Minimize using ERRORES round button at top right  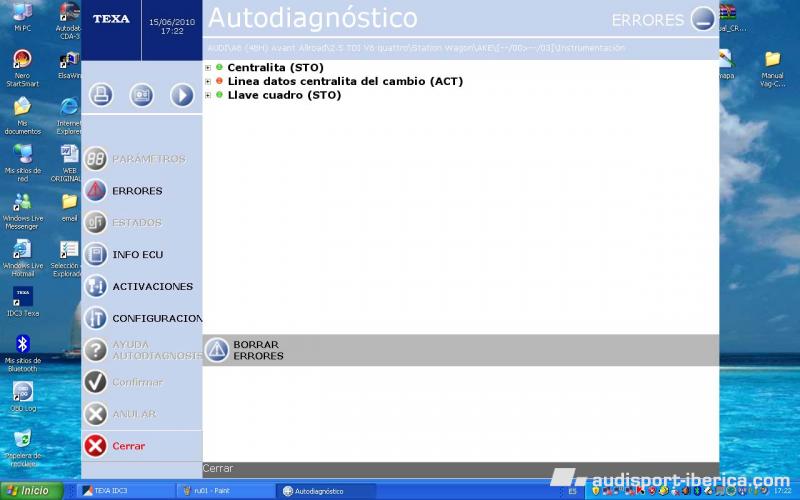pyautogui.click(x=703, y=19)
